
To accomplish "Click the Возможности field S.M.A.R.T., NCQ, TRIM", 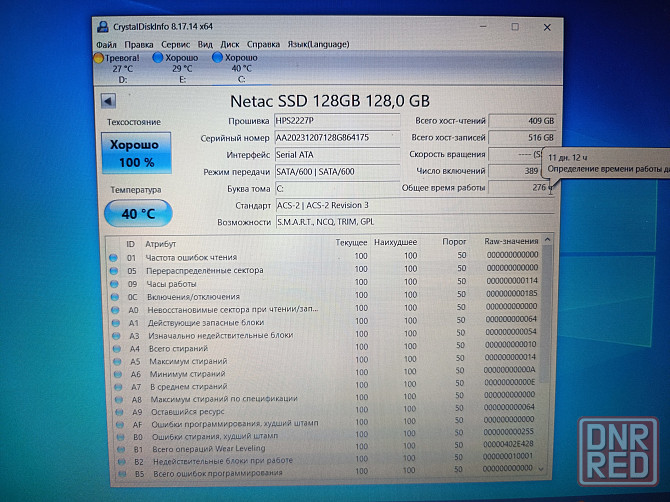I will tap(415, 222).
